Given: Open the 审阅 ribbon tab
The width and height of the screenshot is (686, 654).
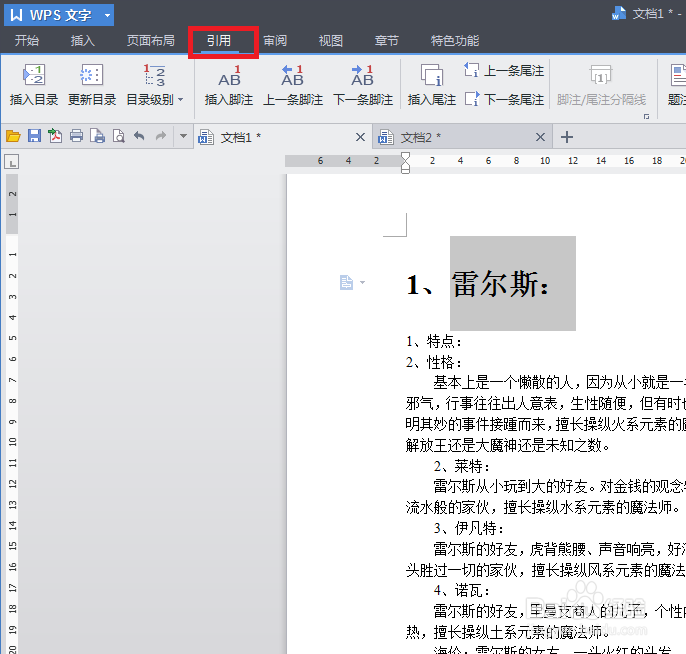Looking at the screenshot, I should point(275,41).
